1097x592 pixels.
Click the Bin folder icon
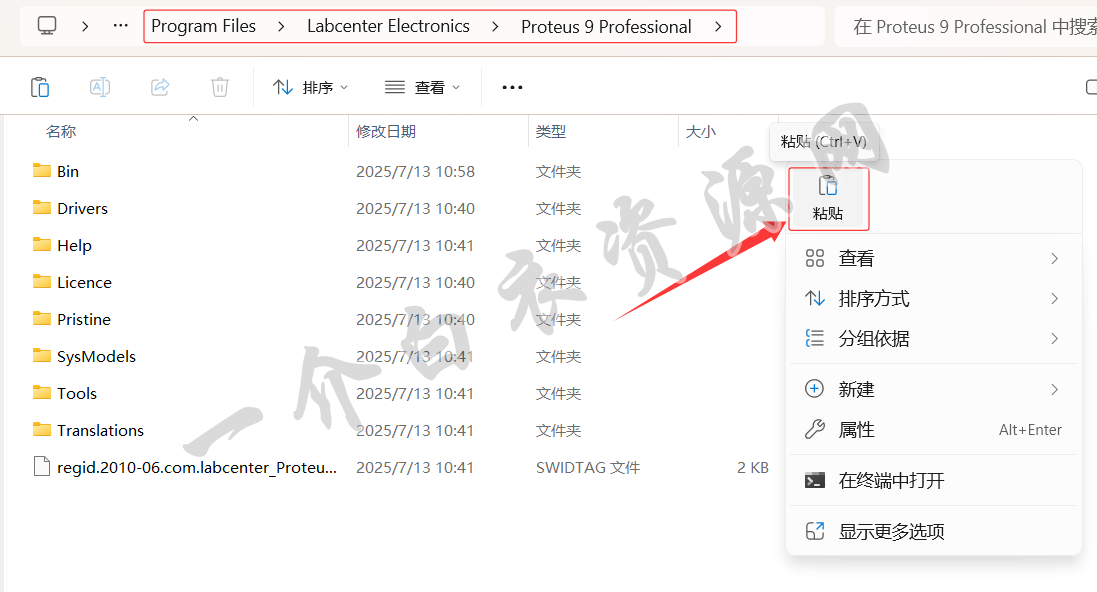pyautogui.click(x=42, y=170)
